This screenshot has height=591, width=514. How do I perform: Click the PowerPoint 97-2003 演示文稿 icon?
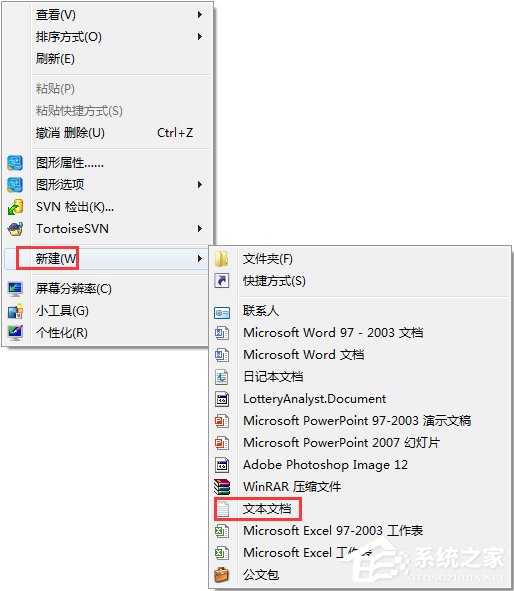coord(222,421)
